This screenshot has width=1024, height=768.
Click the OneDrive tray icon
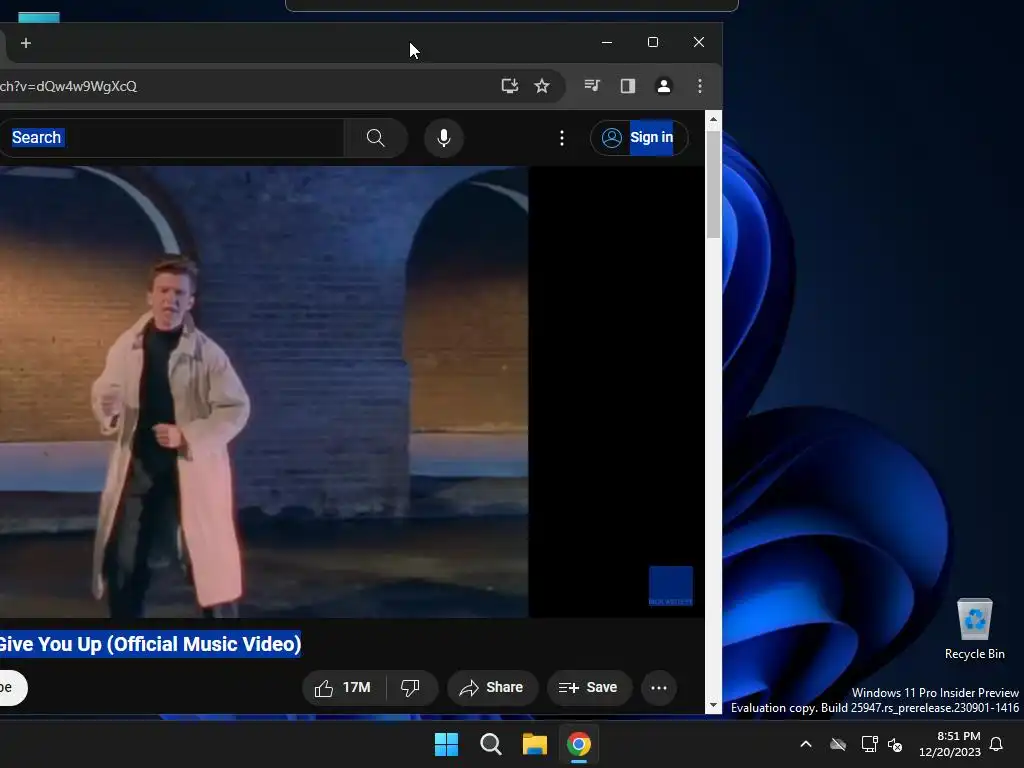click(x=838, y=744)
